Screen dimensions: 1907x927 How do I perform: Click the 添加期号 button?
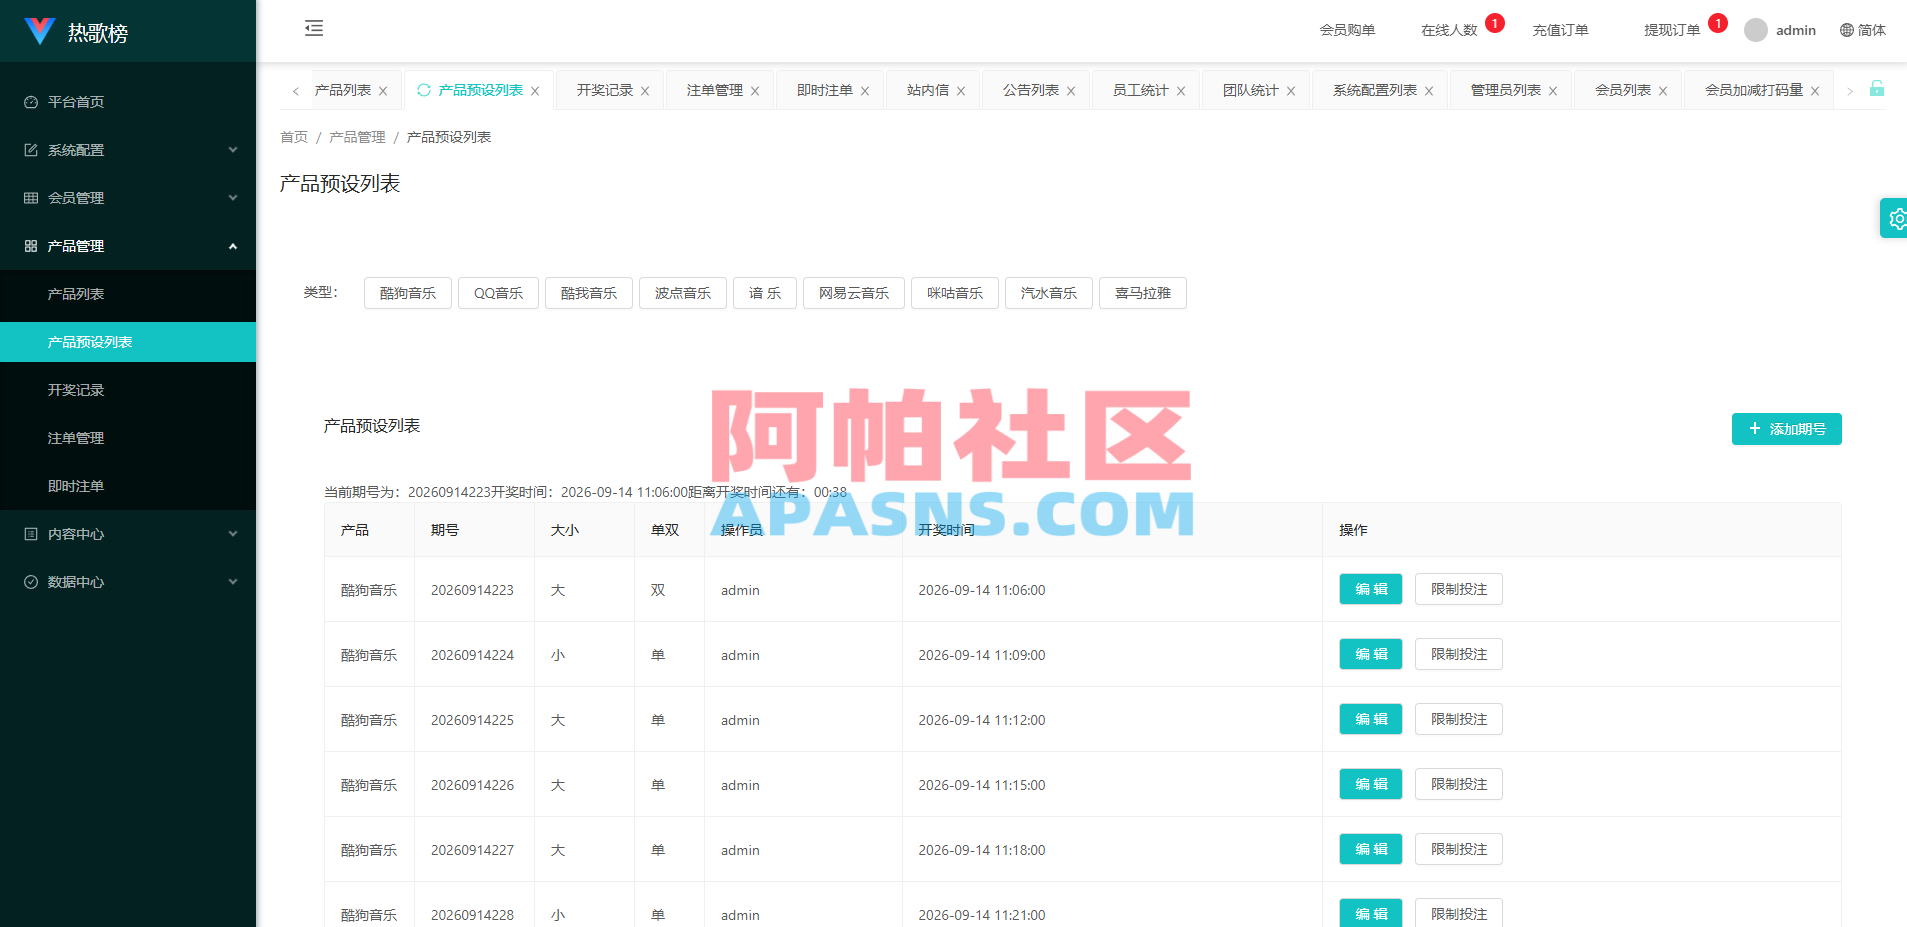tap(1786, 429)
